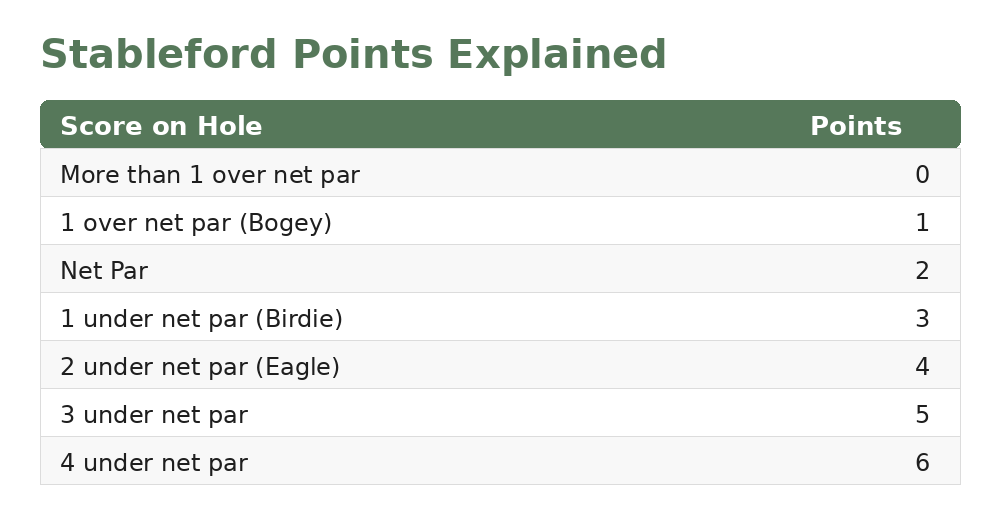Click the 4 under net par row
This screenshot has height=520, width=1000.
(x=500, y=461)
